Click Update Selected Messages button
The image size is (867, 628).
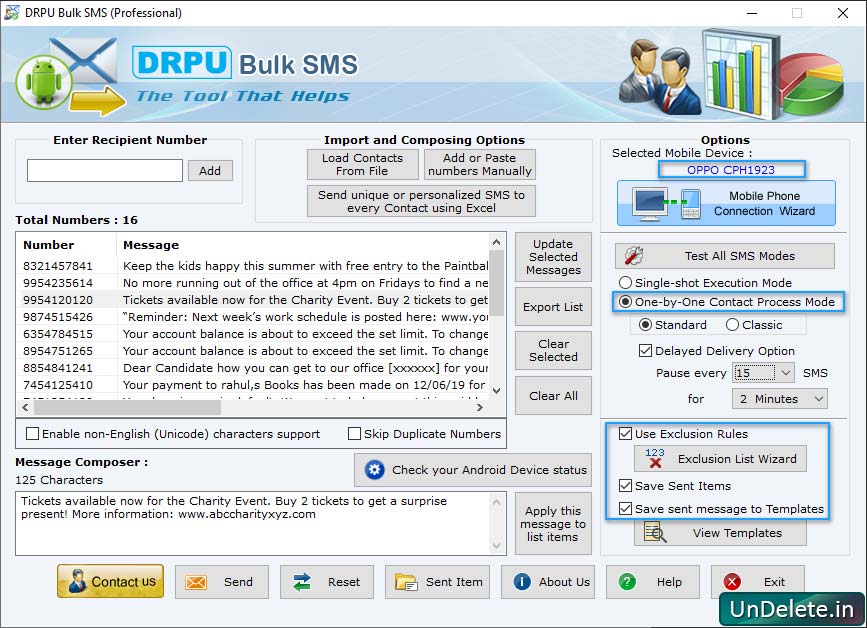pos(553,257)
